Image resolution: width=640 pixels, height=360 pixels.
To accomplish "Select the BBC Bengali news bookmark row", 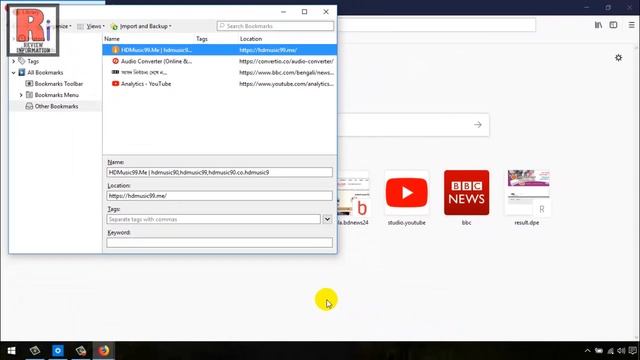I will tap(220, 72).
